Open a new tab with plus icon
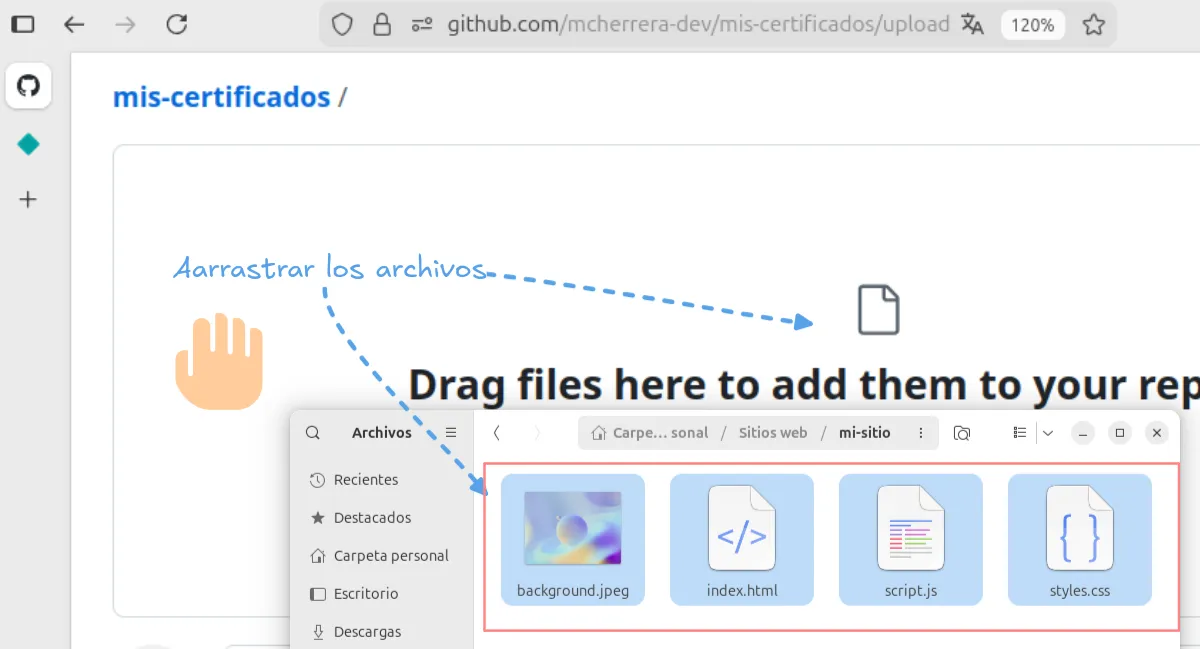The width and height of the screenshot is (1200, 649). pyautogui.click(x=28, y=200)
